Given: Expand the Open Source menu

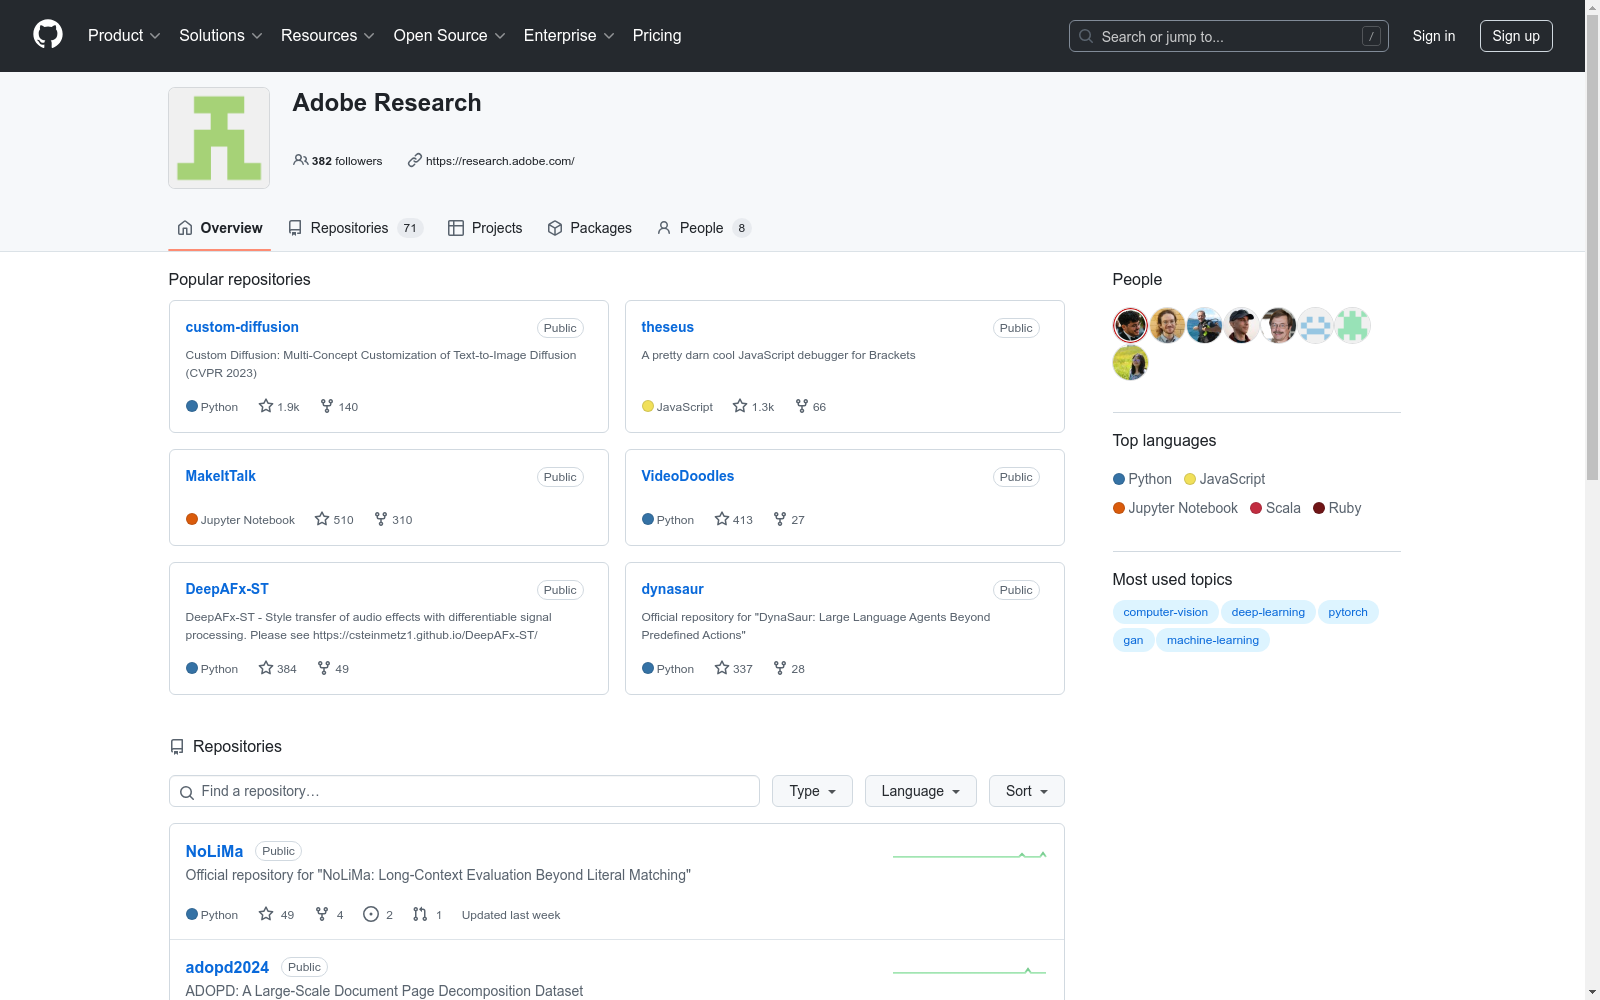Looking at the screenshot, I should click(x=450, y=36).
